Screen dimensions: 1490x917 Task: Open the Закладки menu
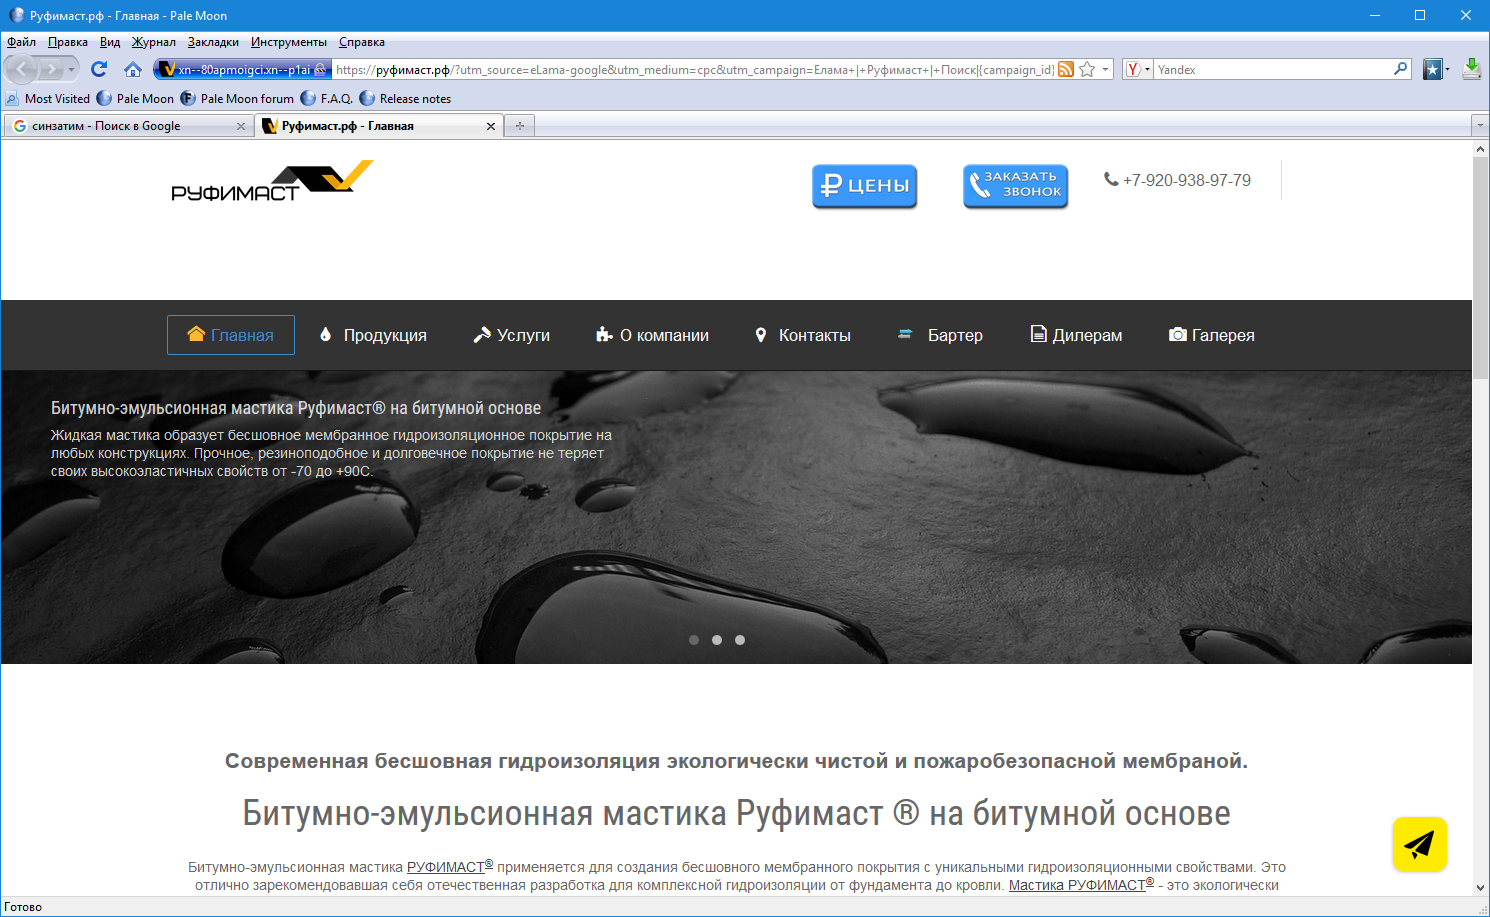pos(213,42)
